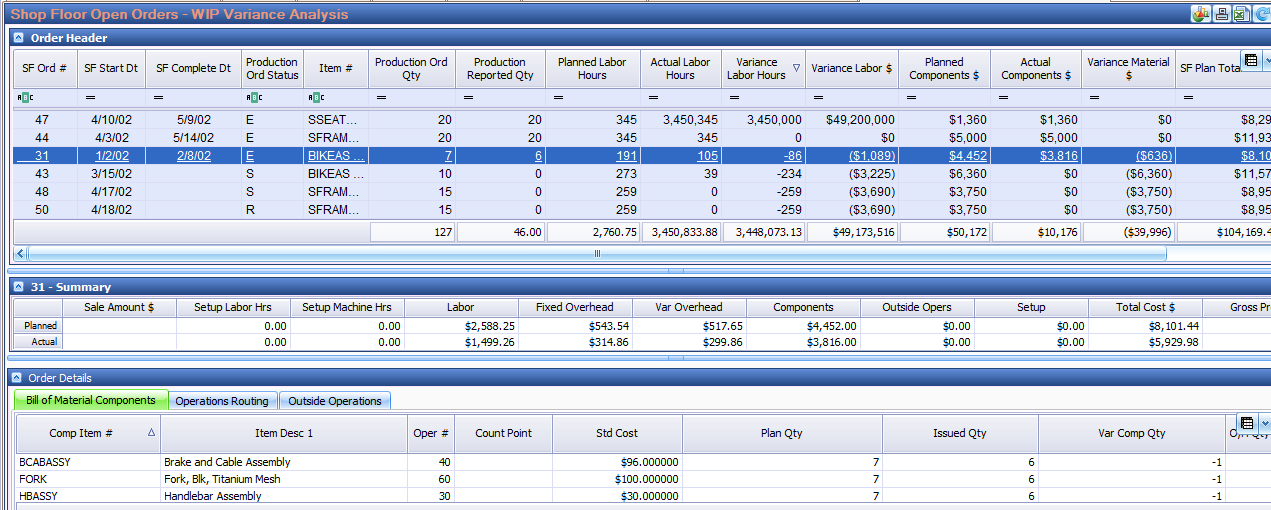Click the Variance Labor Hours sort arrow
The image size is (1271, 510).
796,68
